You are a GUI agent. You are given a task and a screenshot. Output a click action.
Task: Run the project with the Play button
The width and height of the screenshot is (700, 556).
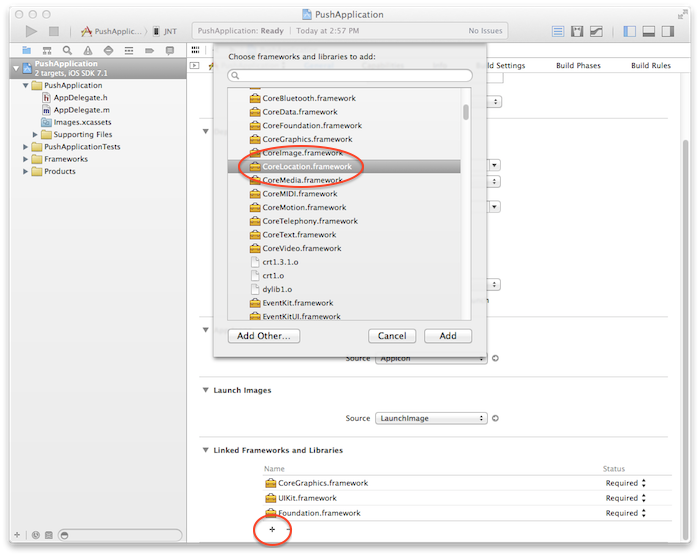point(31,31)
